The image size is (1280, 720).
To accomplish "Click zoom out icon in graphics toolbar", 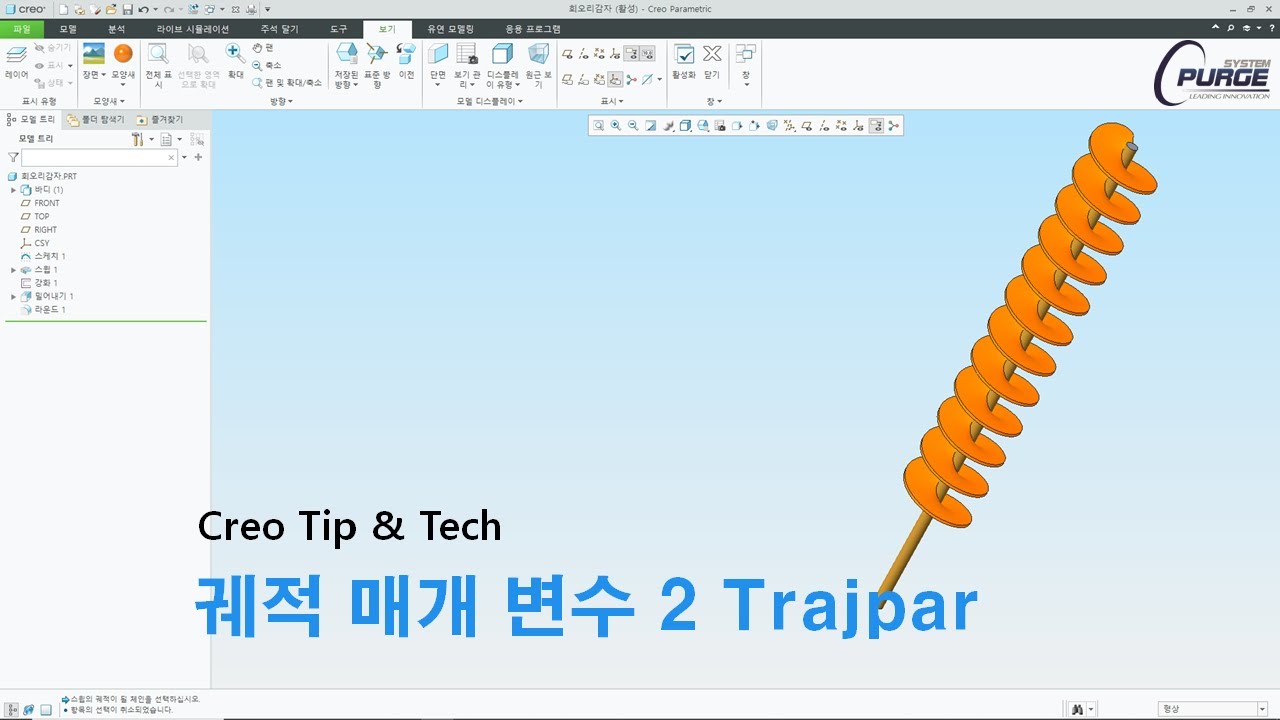I will tap(633, 125).
